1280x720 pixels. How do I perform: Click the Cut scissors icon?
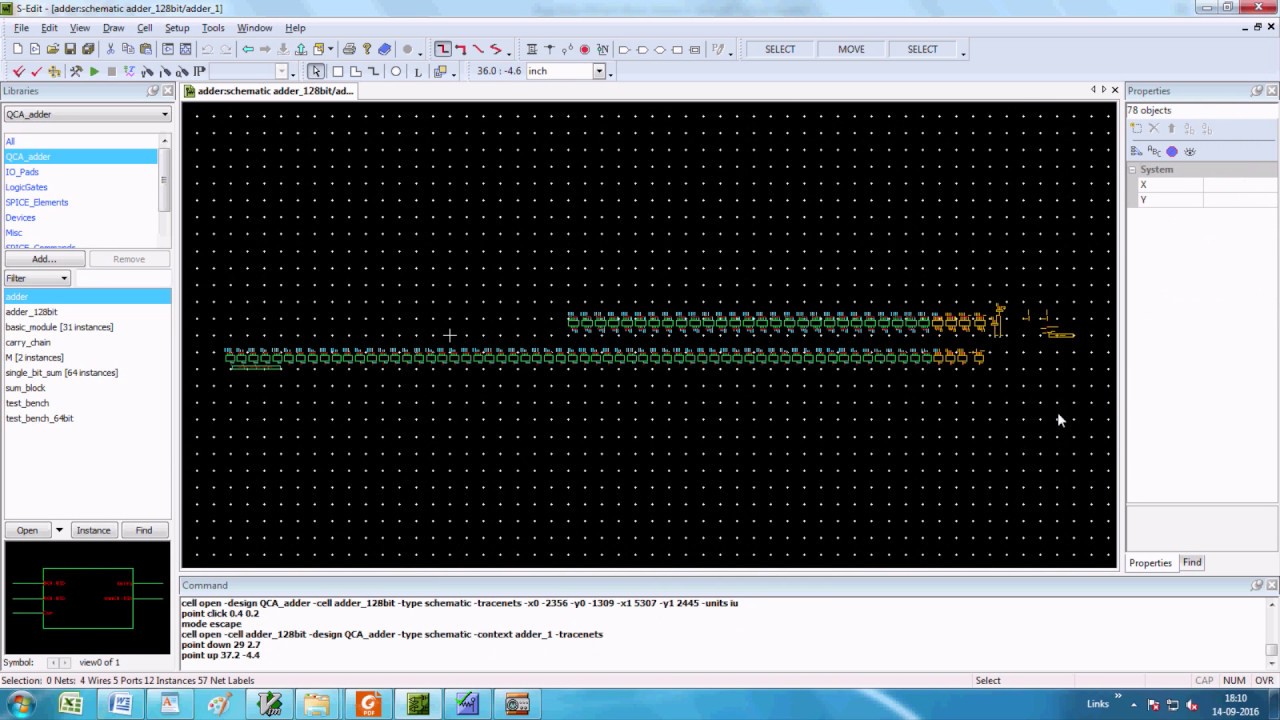point(110,49)
